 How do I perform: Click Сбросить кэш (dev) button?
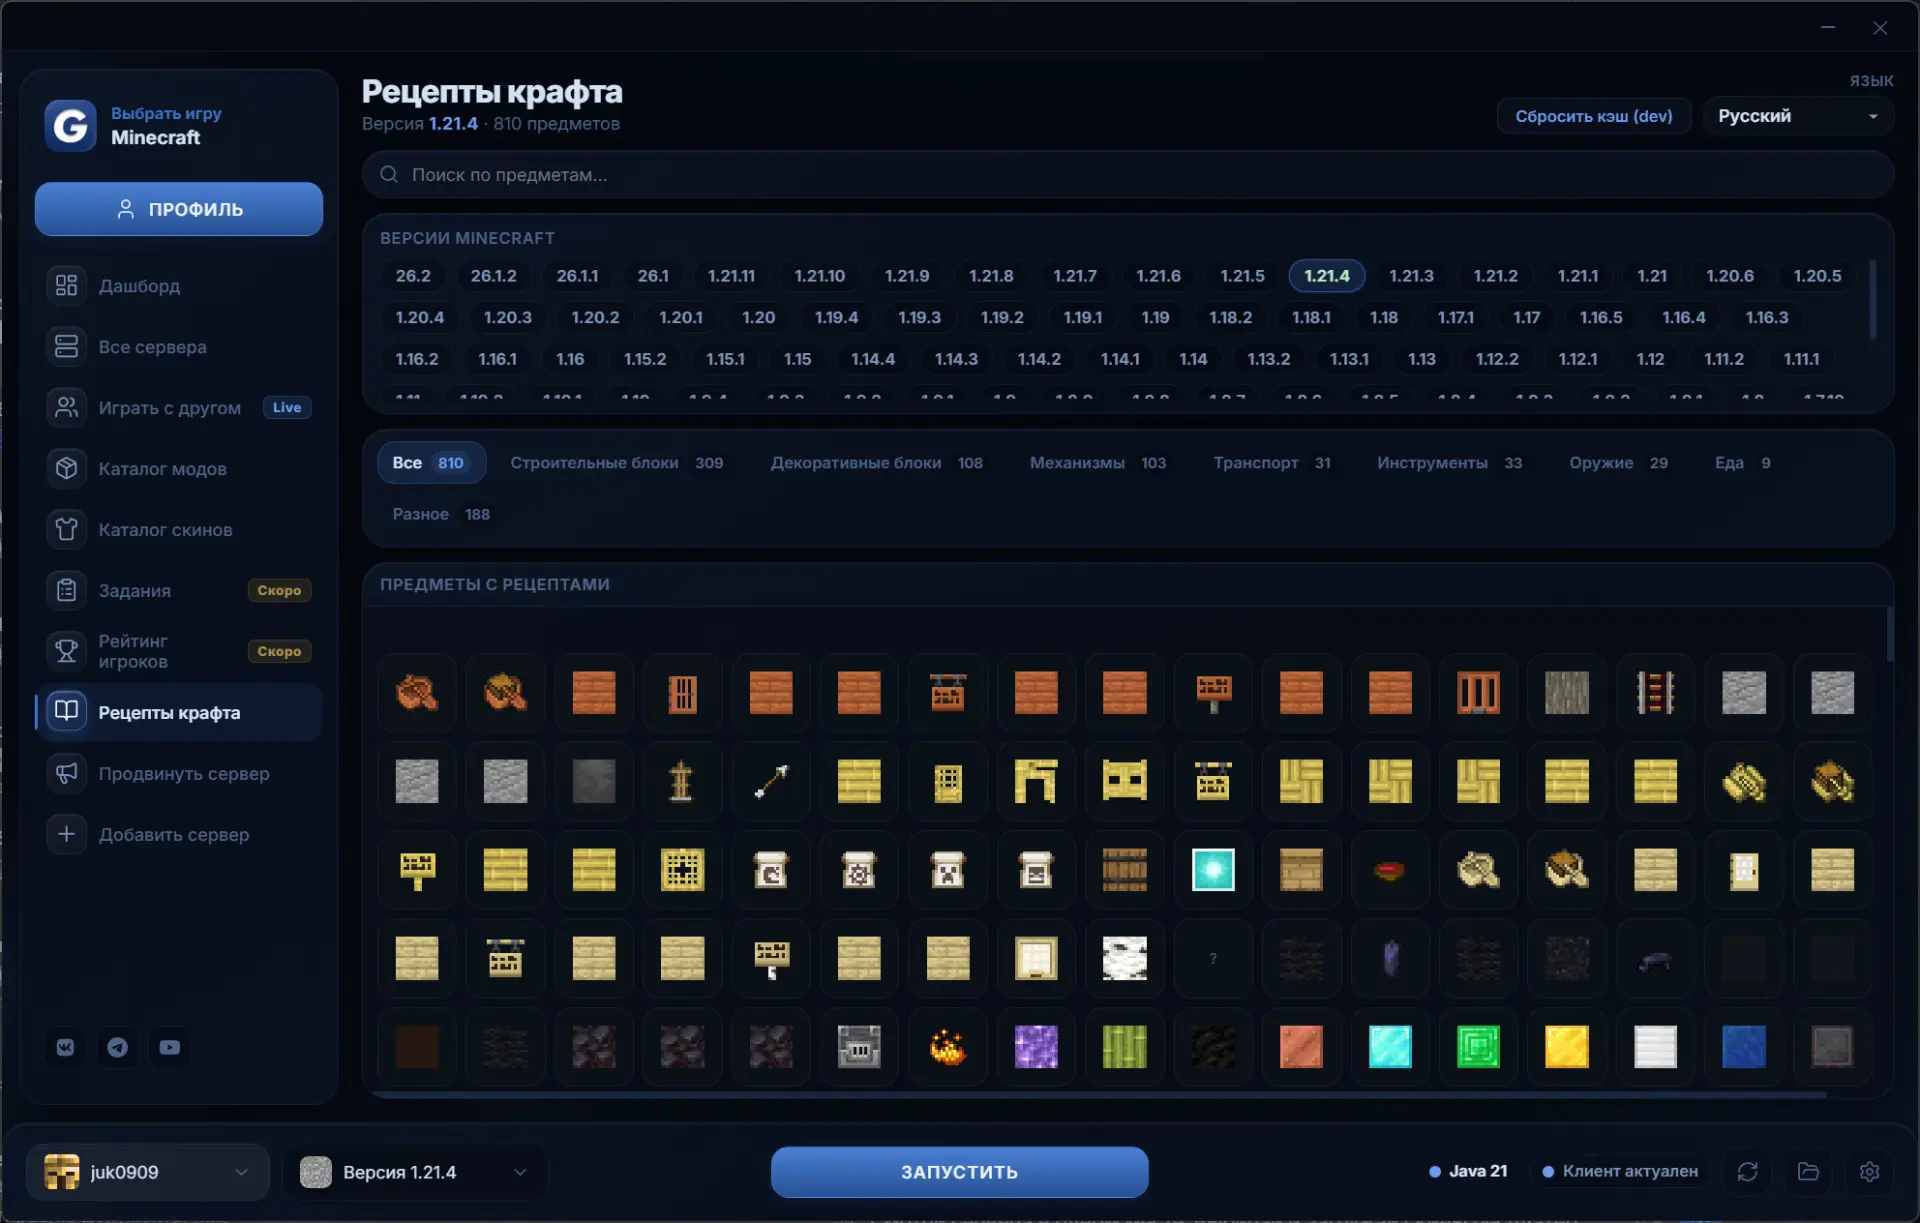tap(1593, 116)
